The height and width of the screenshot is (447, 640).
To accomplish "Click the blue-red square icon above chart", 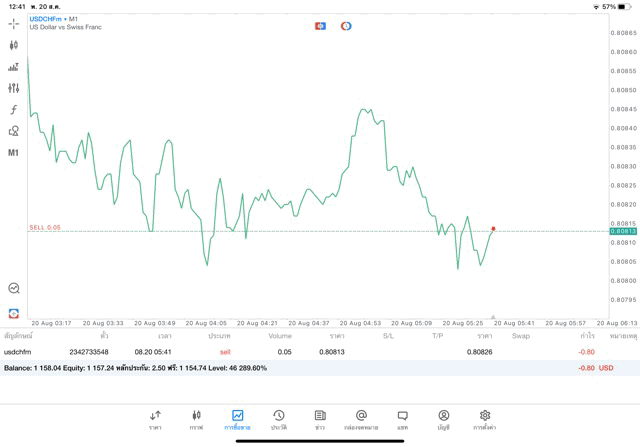I will [x=320, y=26].
